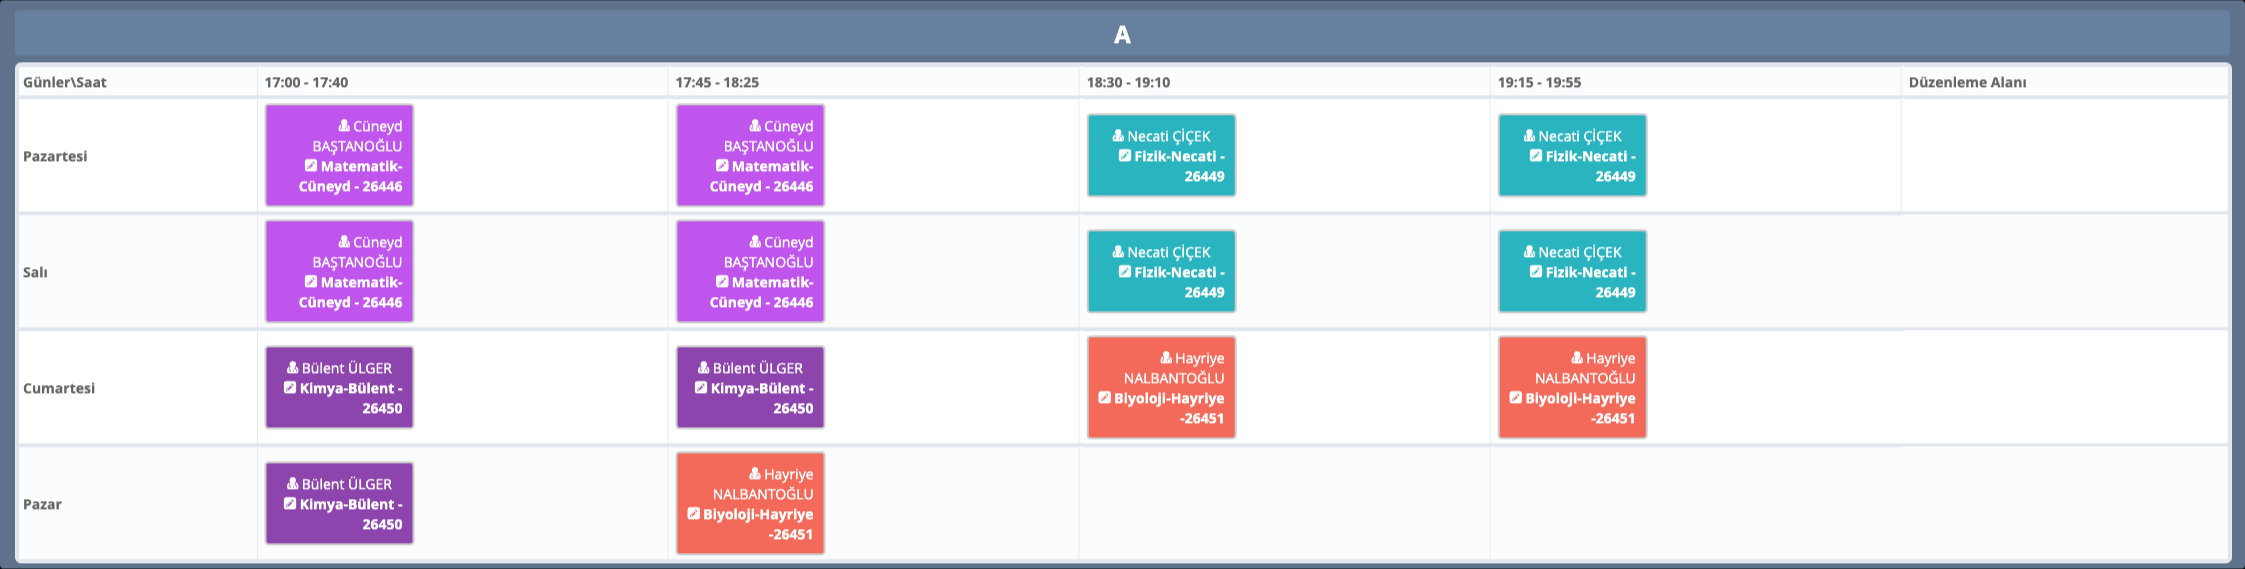2245x569 pixels.
Task: Click edit icon in Cumartesi 18:30 Biyoloji card
Action: (x=1104, y=398)
